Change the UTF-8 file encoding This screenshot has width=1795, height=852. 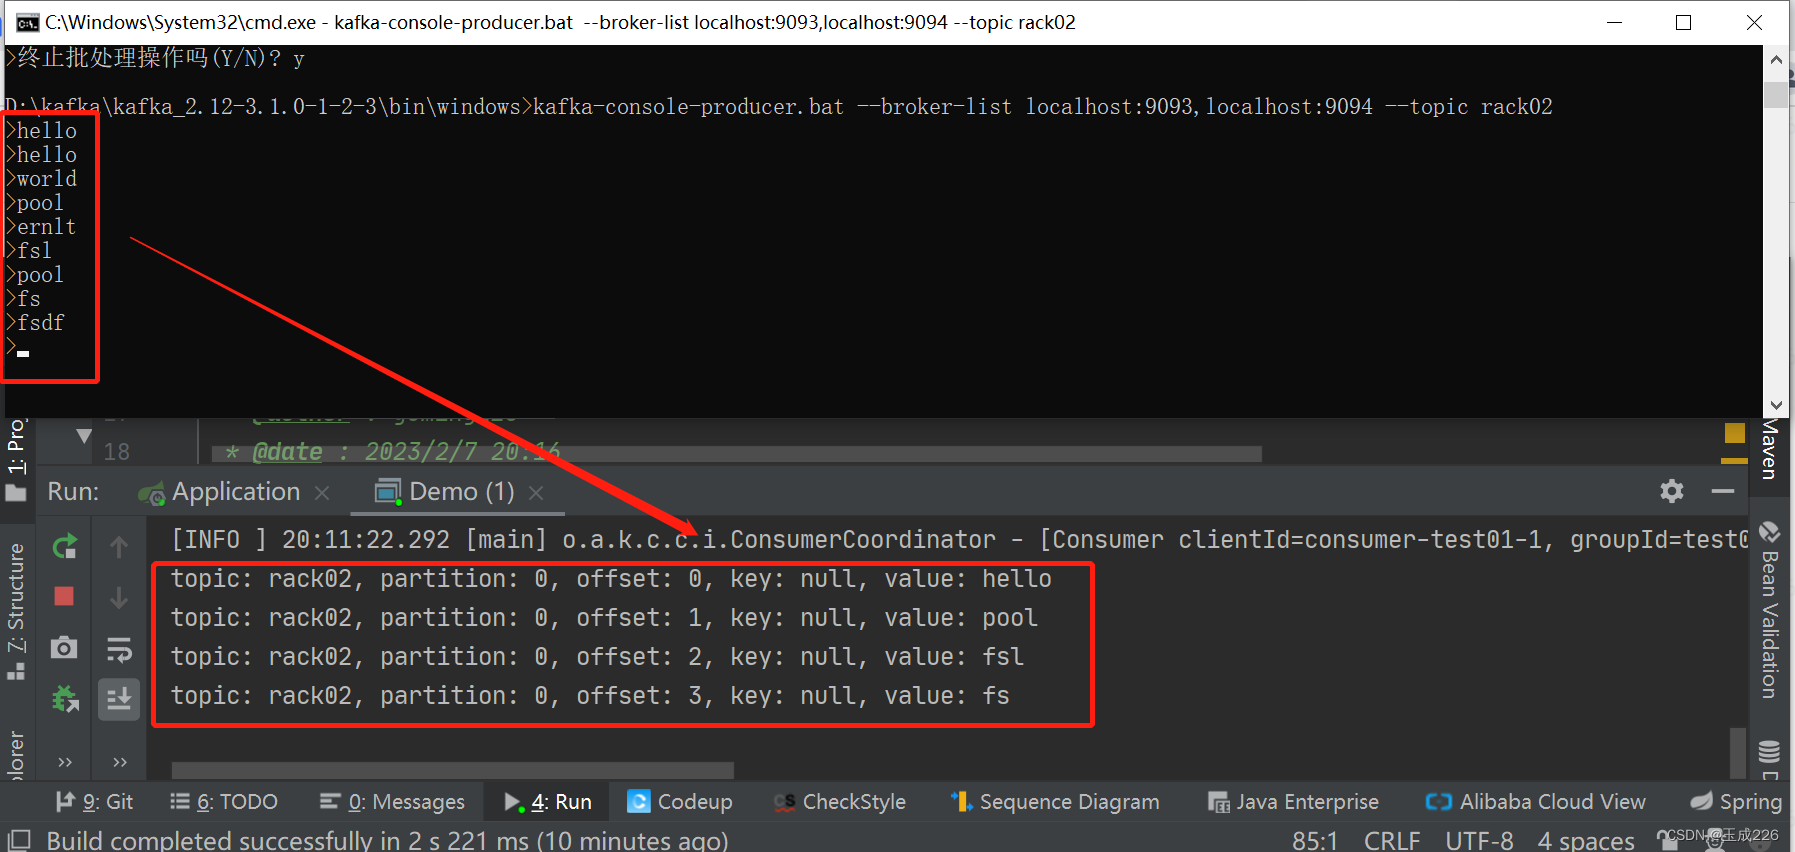pos(1479,840)
